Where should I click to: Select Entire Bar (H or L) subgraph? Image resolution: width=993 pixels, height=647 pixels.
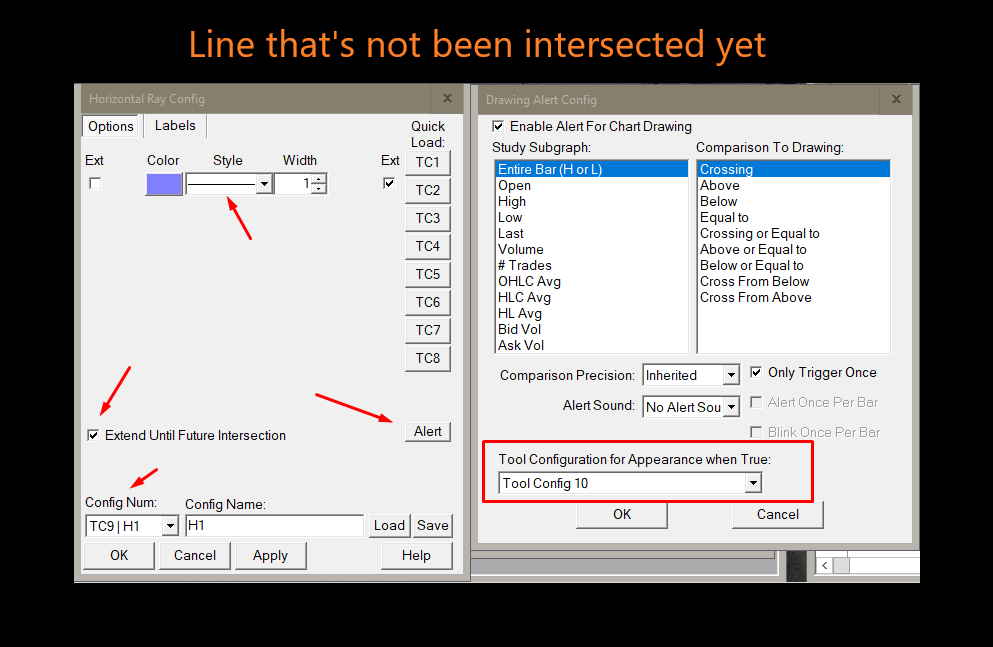point(591,169)
